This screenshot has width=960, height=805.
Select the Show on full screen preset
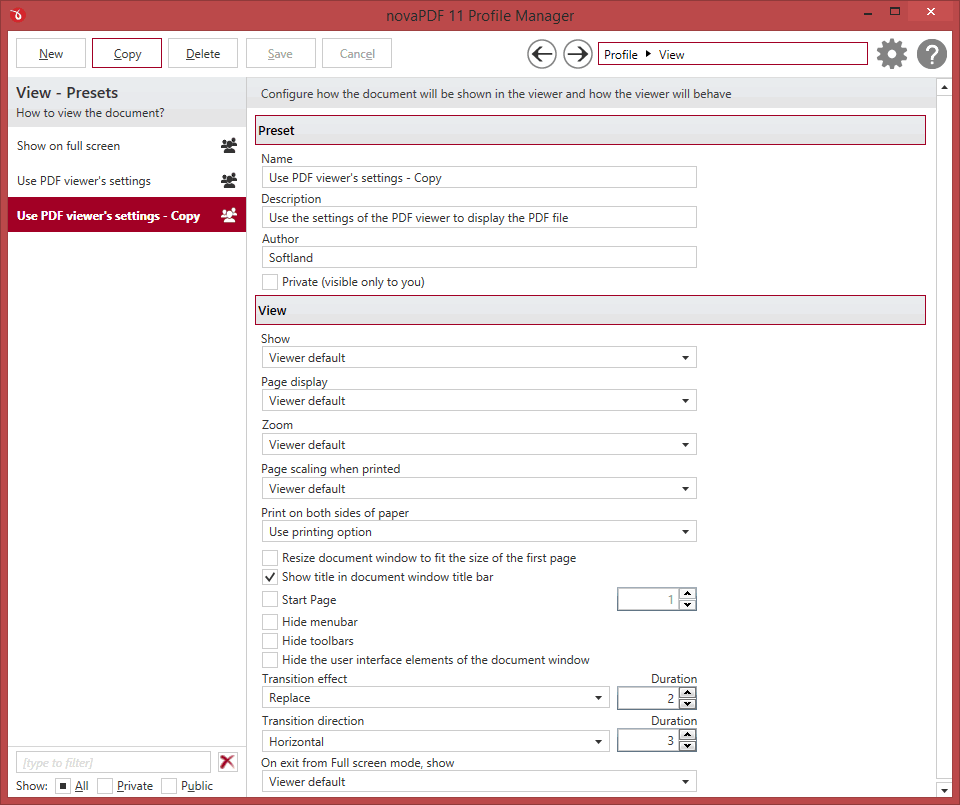(x=127, y=146)
